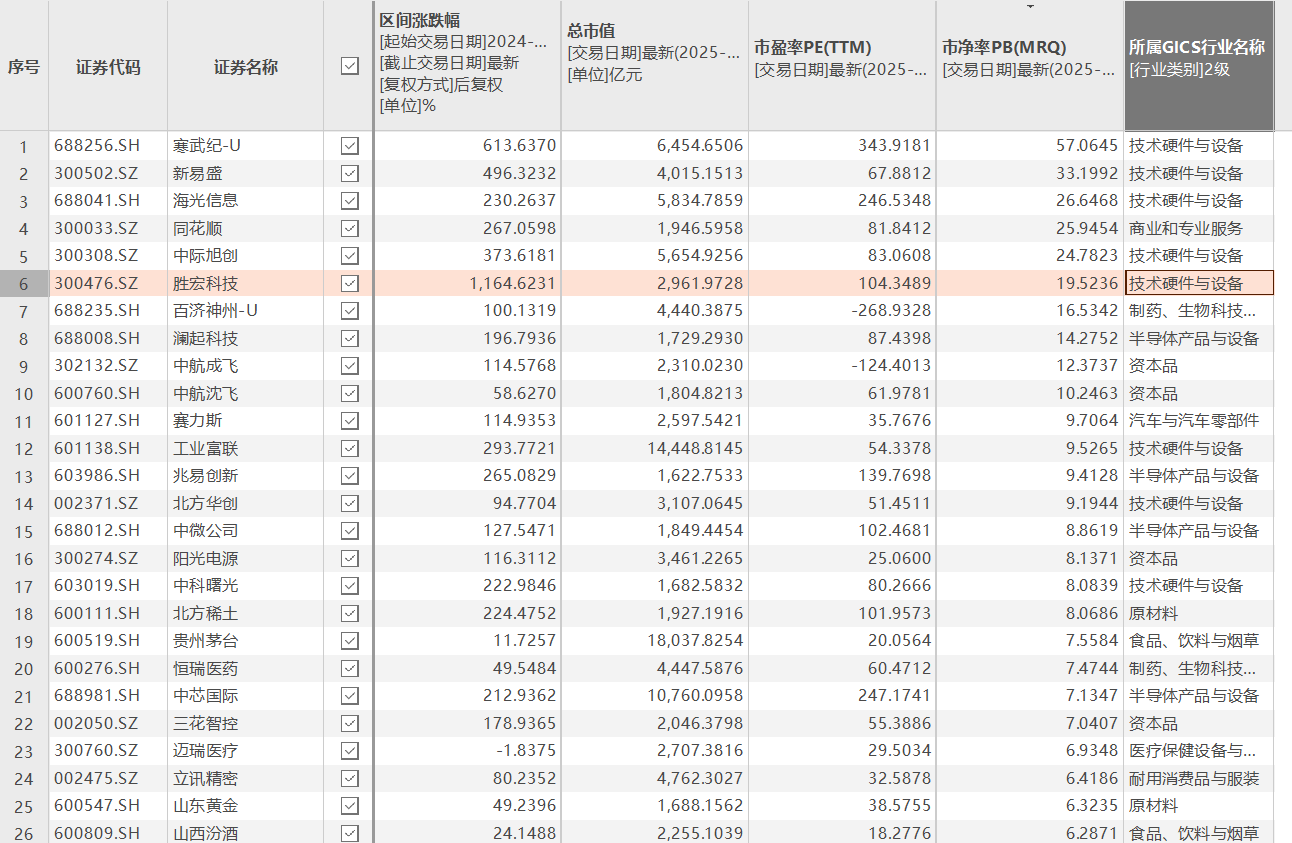This screenshot has height=843, width=1292.
Task: Uncheck the checkbox for 寒武纪-U
Action: tap(349, 146)
